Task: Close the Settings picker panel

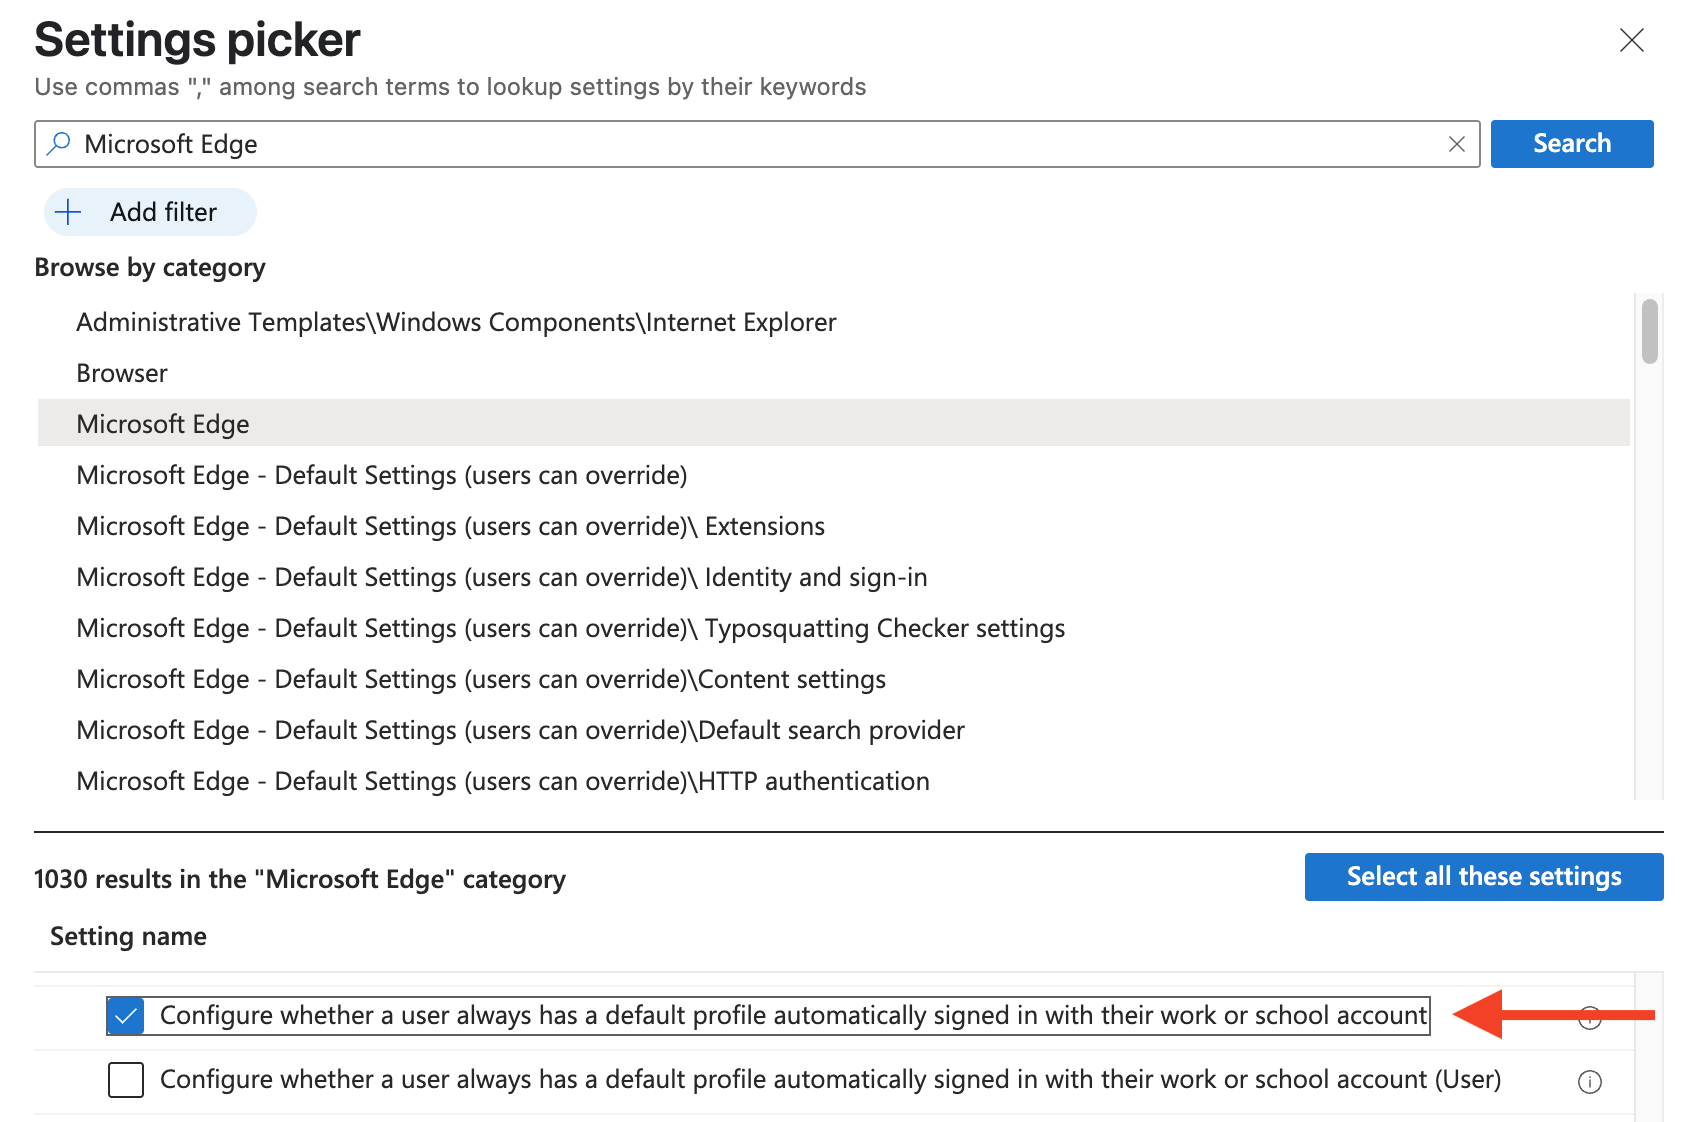Action: point(1631,40)
